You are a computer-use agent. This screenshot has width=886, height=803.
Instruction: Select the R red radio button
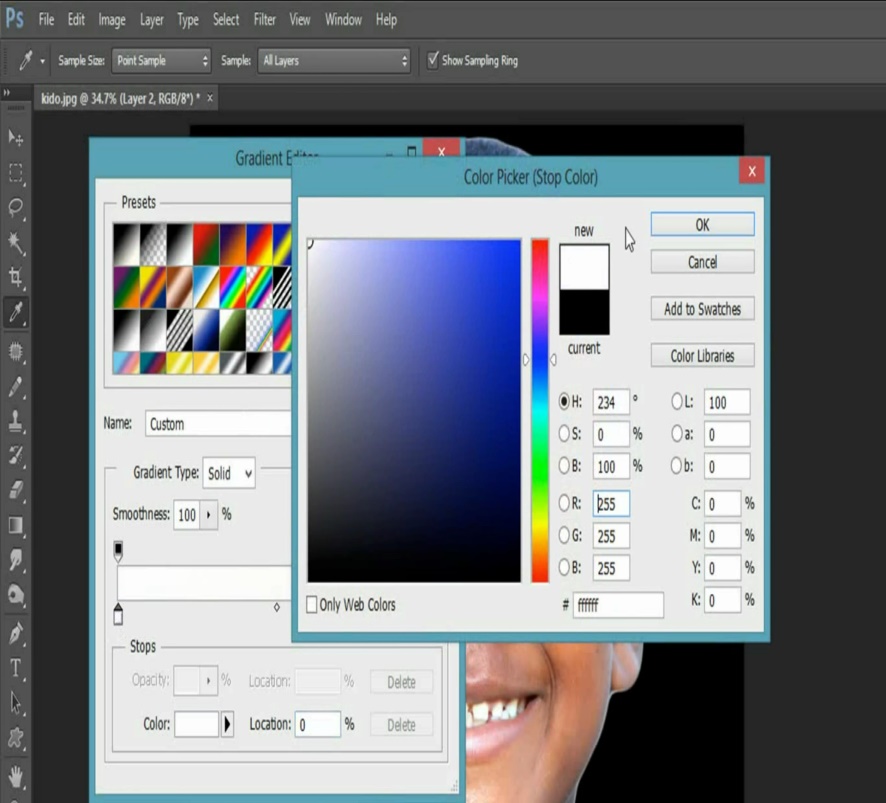564,503
